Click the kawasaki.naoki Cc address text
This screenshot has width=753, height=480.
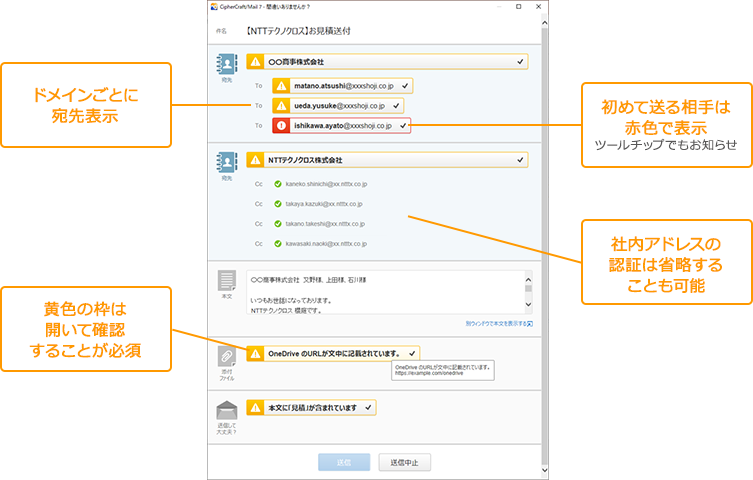point(326,244)
